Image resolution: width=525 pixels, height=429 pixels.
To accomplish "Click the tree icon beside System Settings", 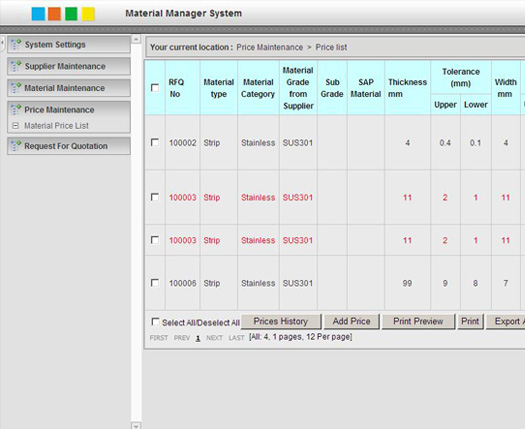I will pos(16,44).
